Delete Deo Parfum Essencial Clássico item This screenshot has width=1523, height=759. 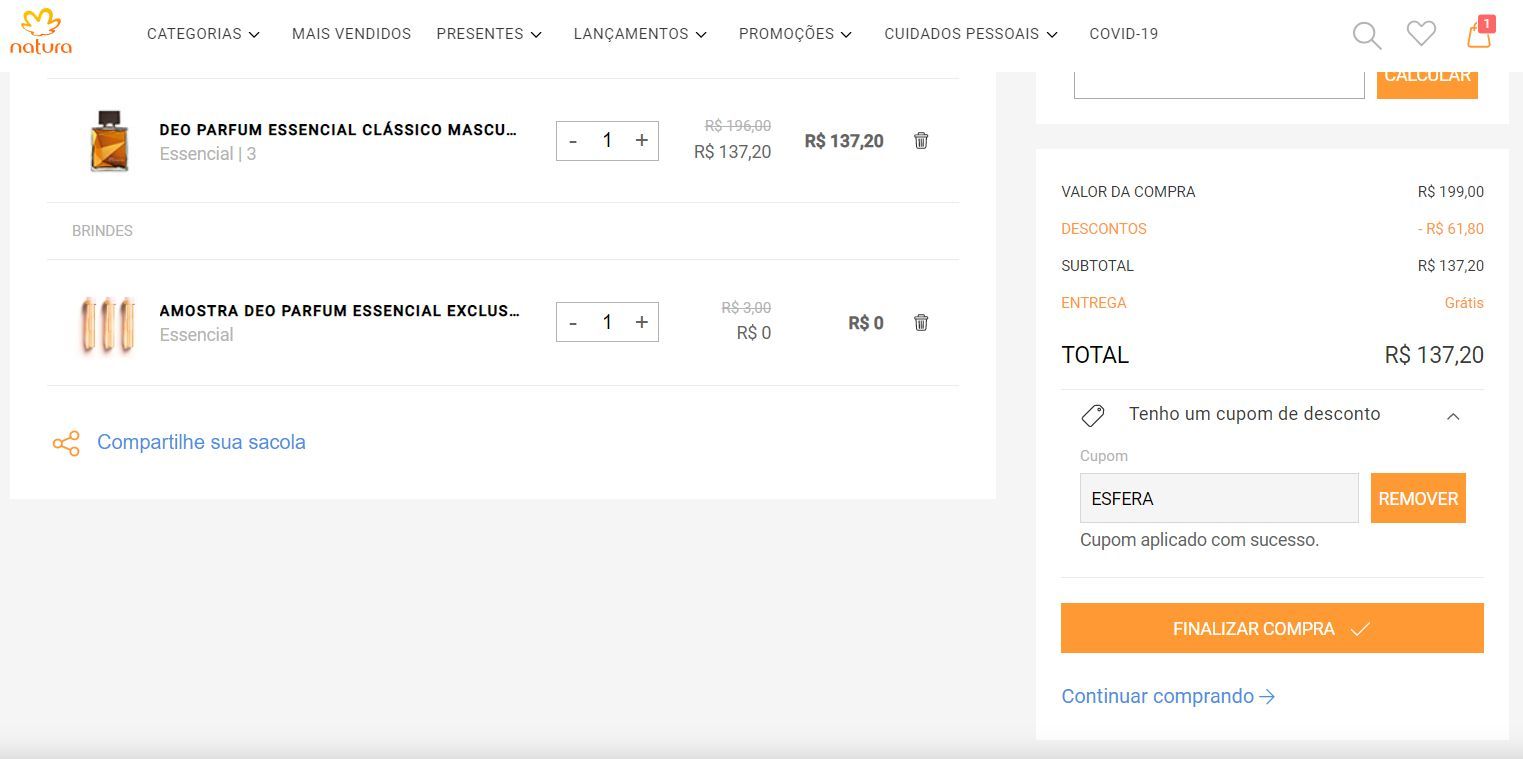coord(921,141)
